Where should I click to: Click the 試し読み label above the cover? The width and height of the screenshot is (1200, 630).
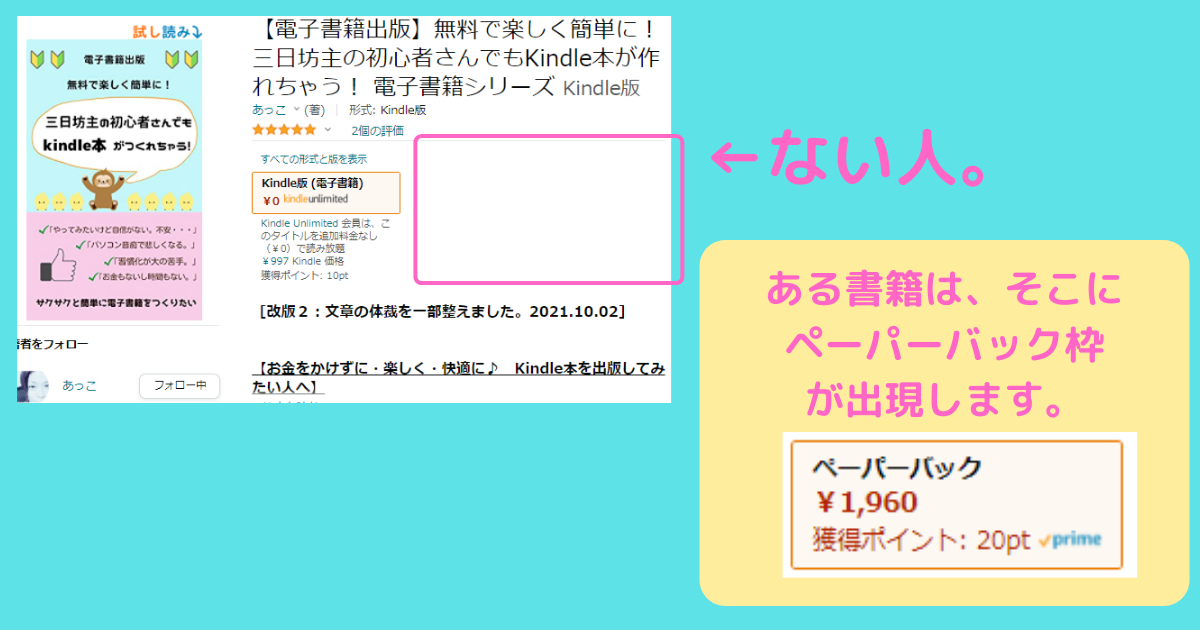click(169, 30)
